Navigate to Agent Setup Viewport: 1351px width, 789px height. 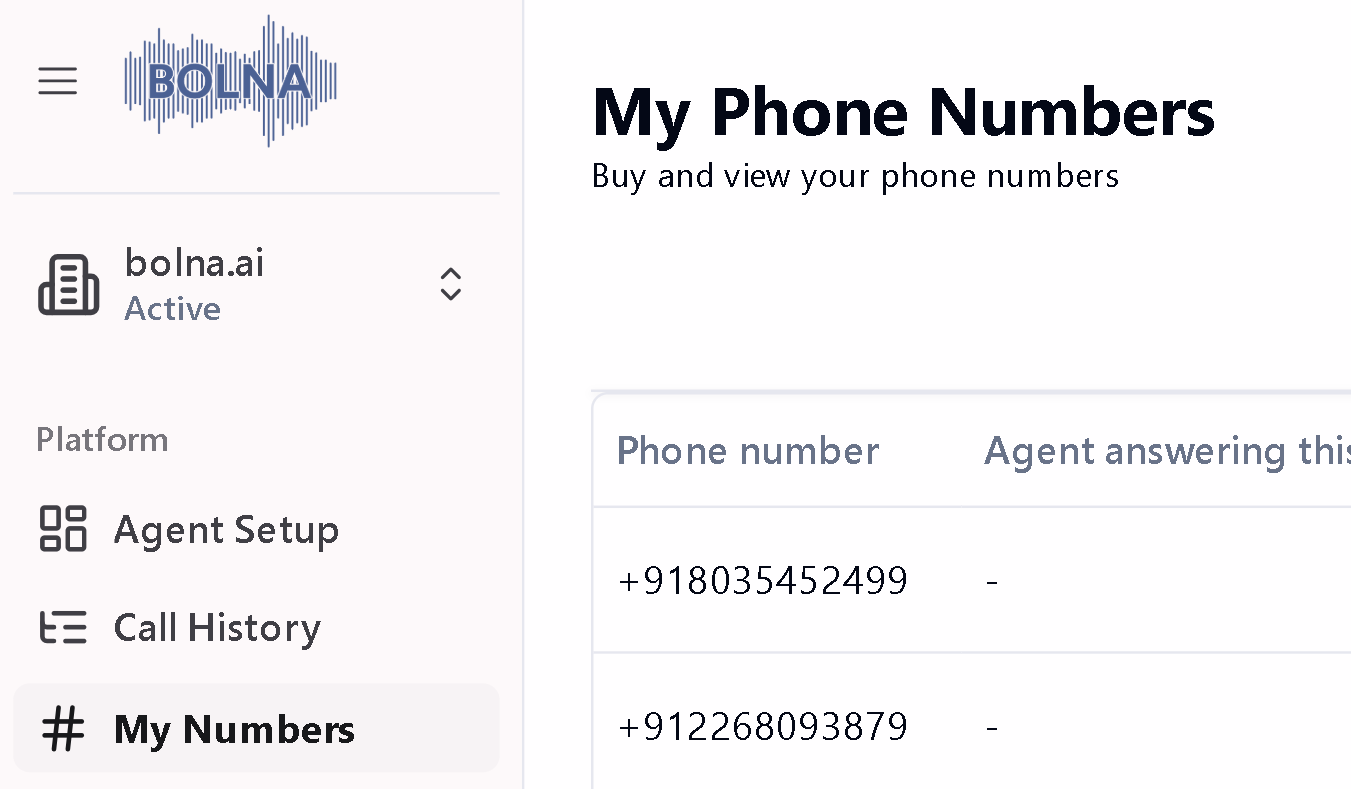point(226,529)
